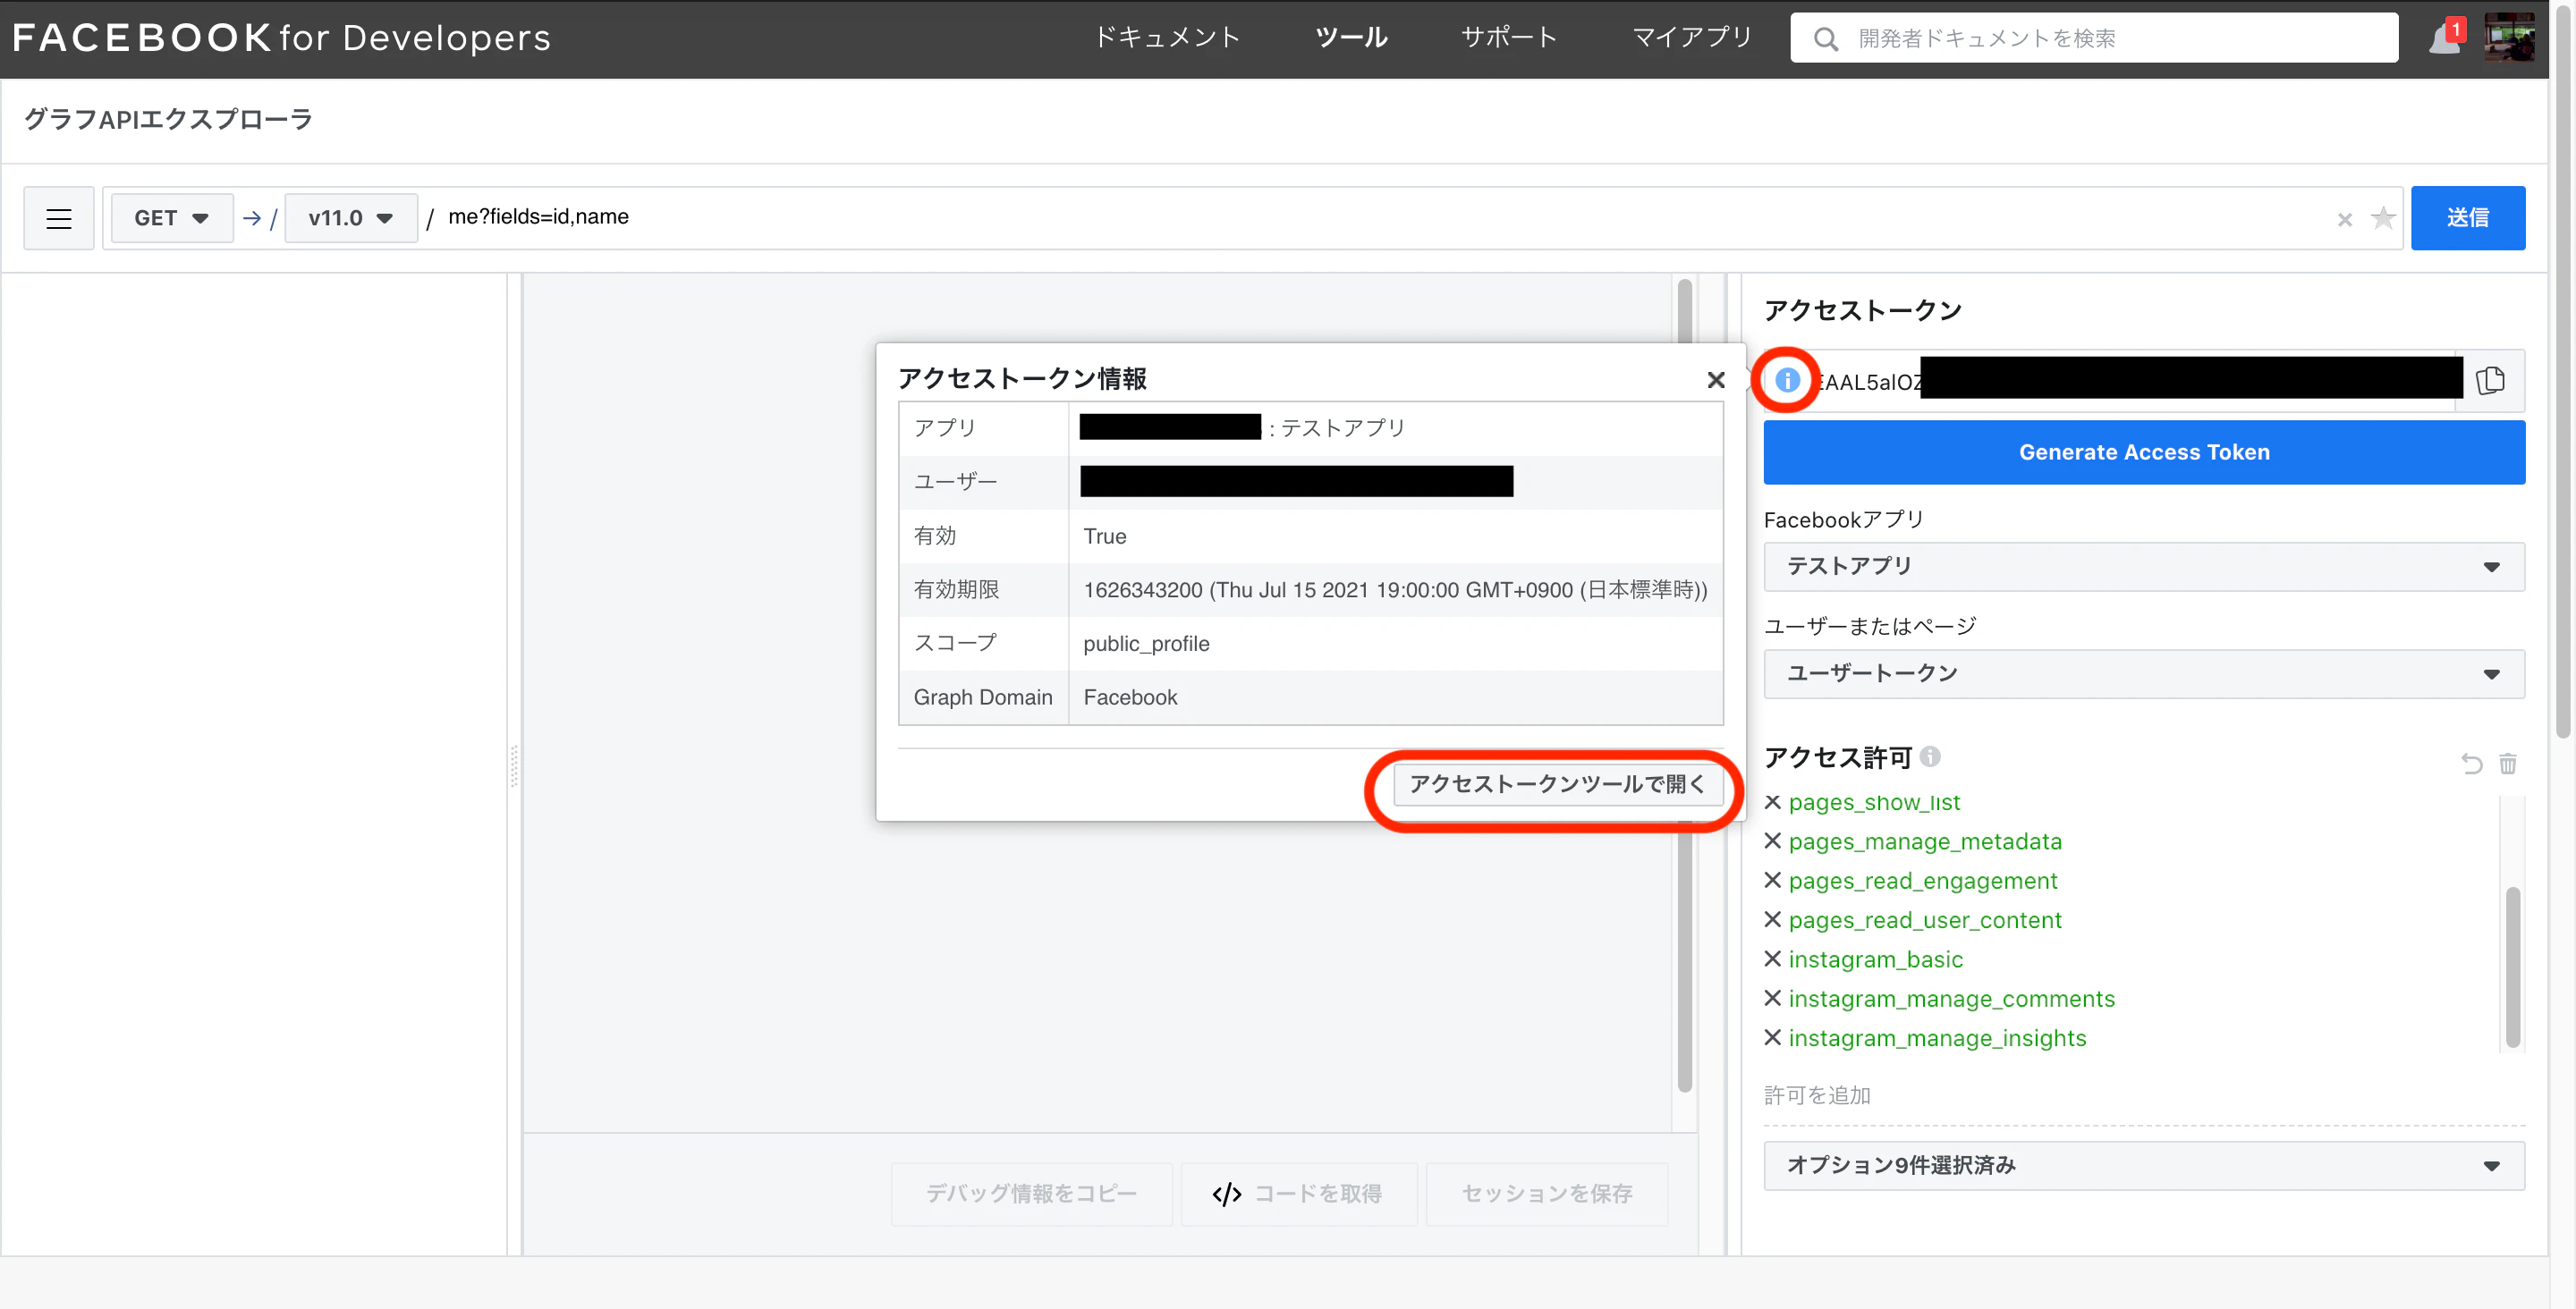Open the ツール menu
This screenshot has width=2576, height=1309.
(x=1351, y=38)
